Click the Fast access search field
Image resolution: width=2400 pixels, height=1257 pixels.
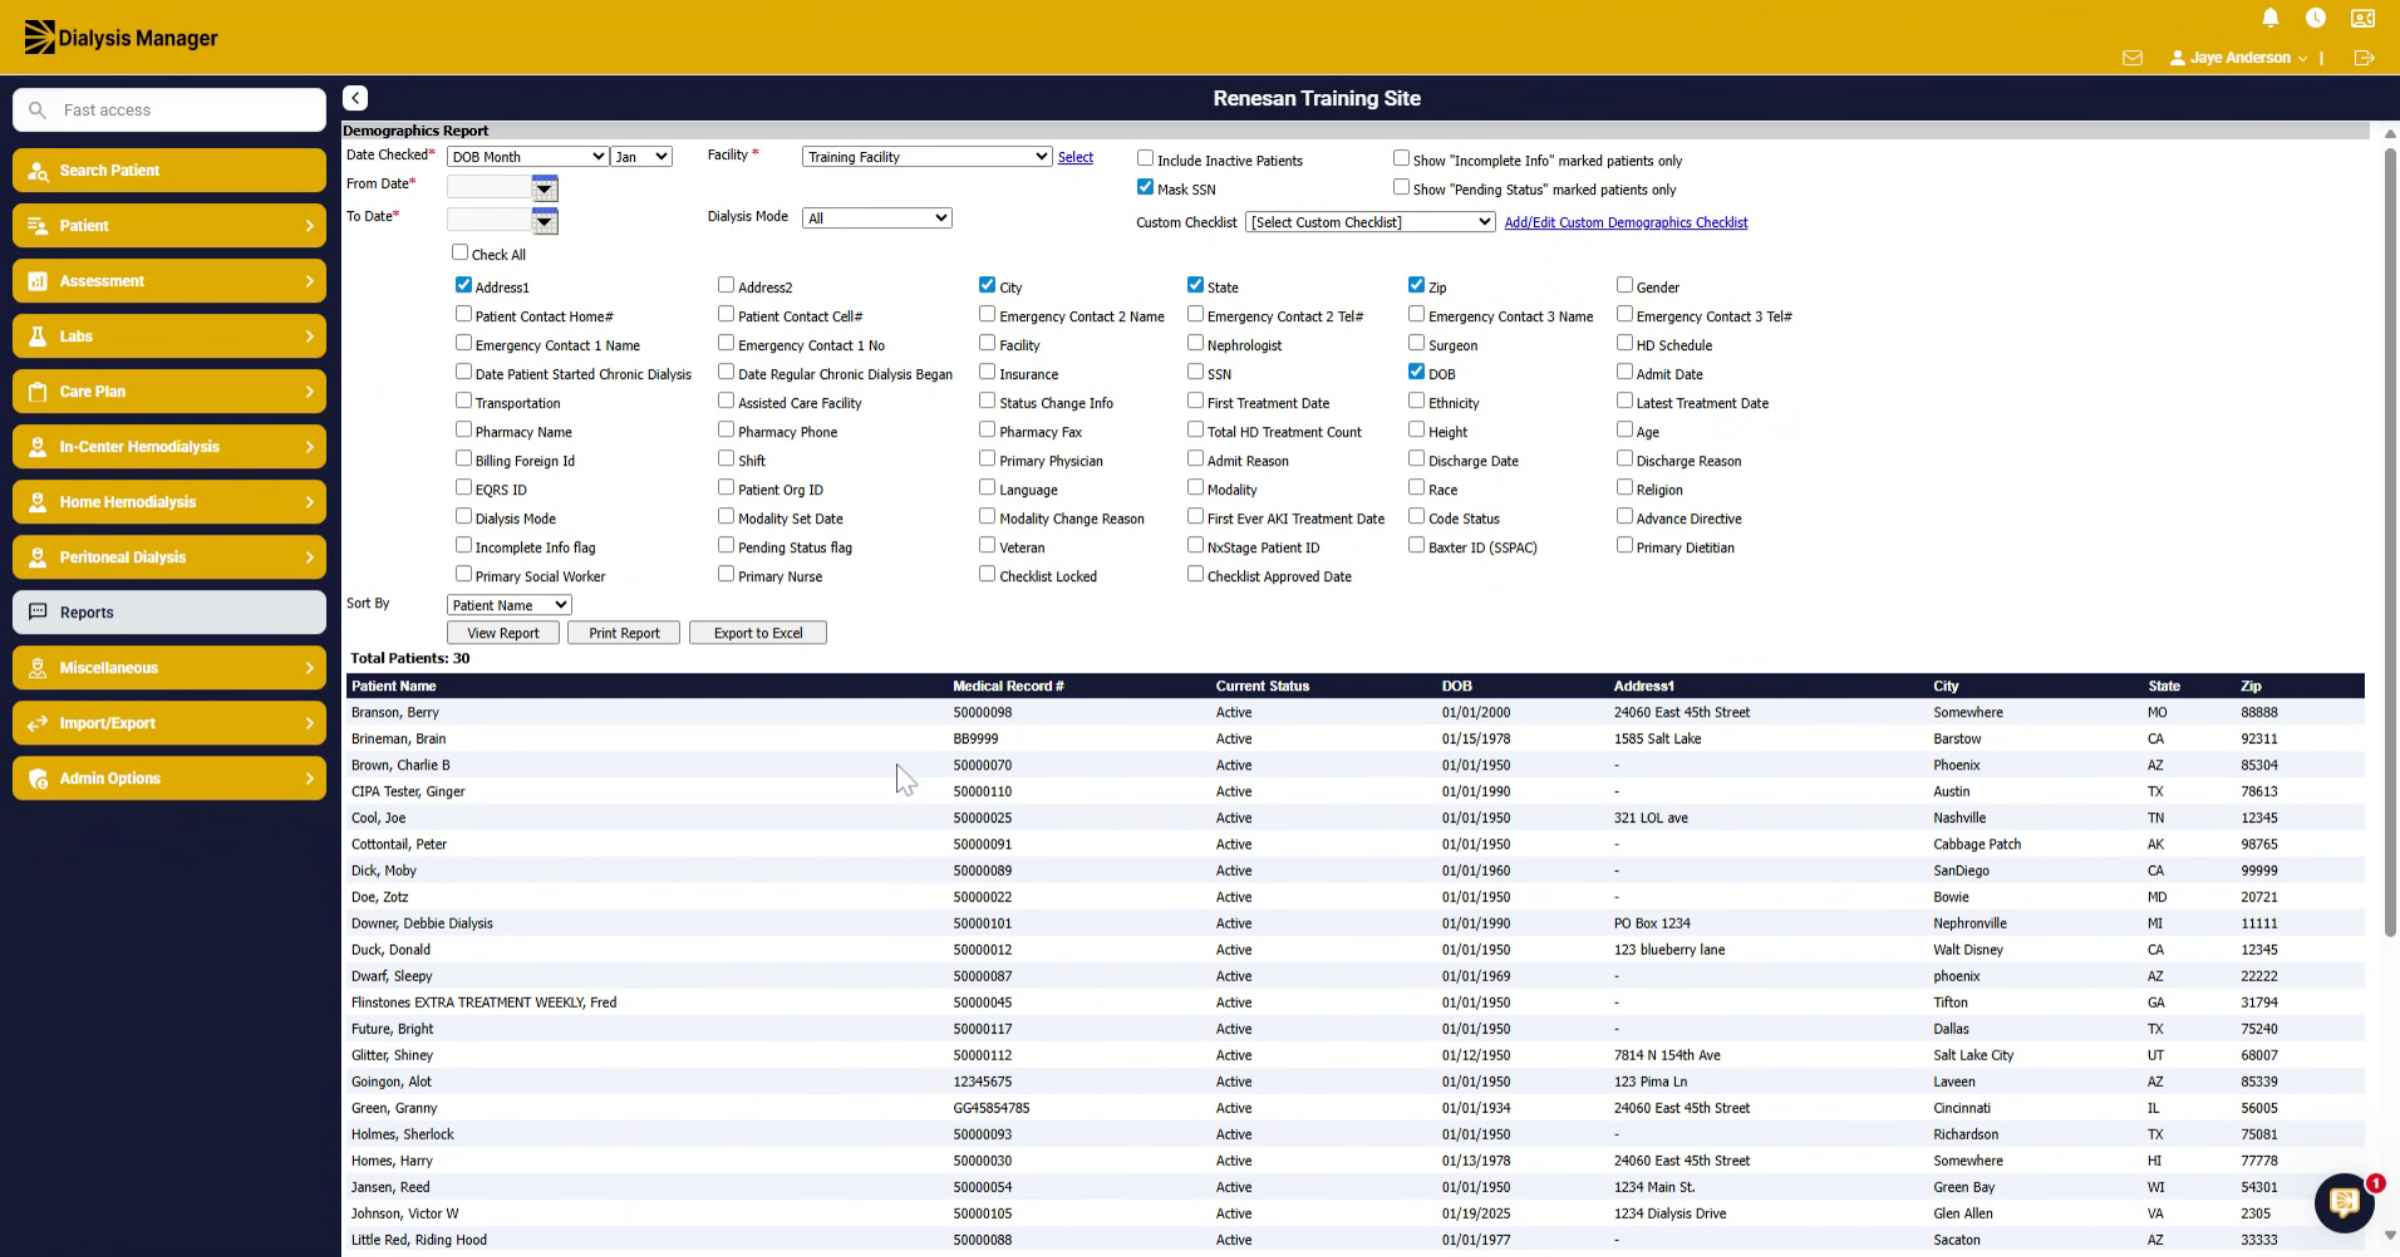coord(169,110)
